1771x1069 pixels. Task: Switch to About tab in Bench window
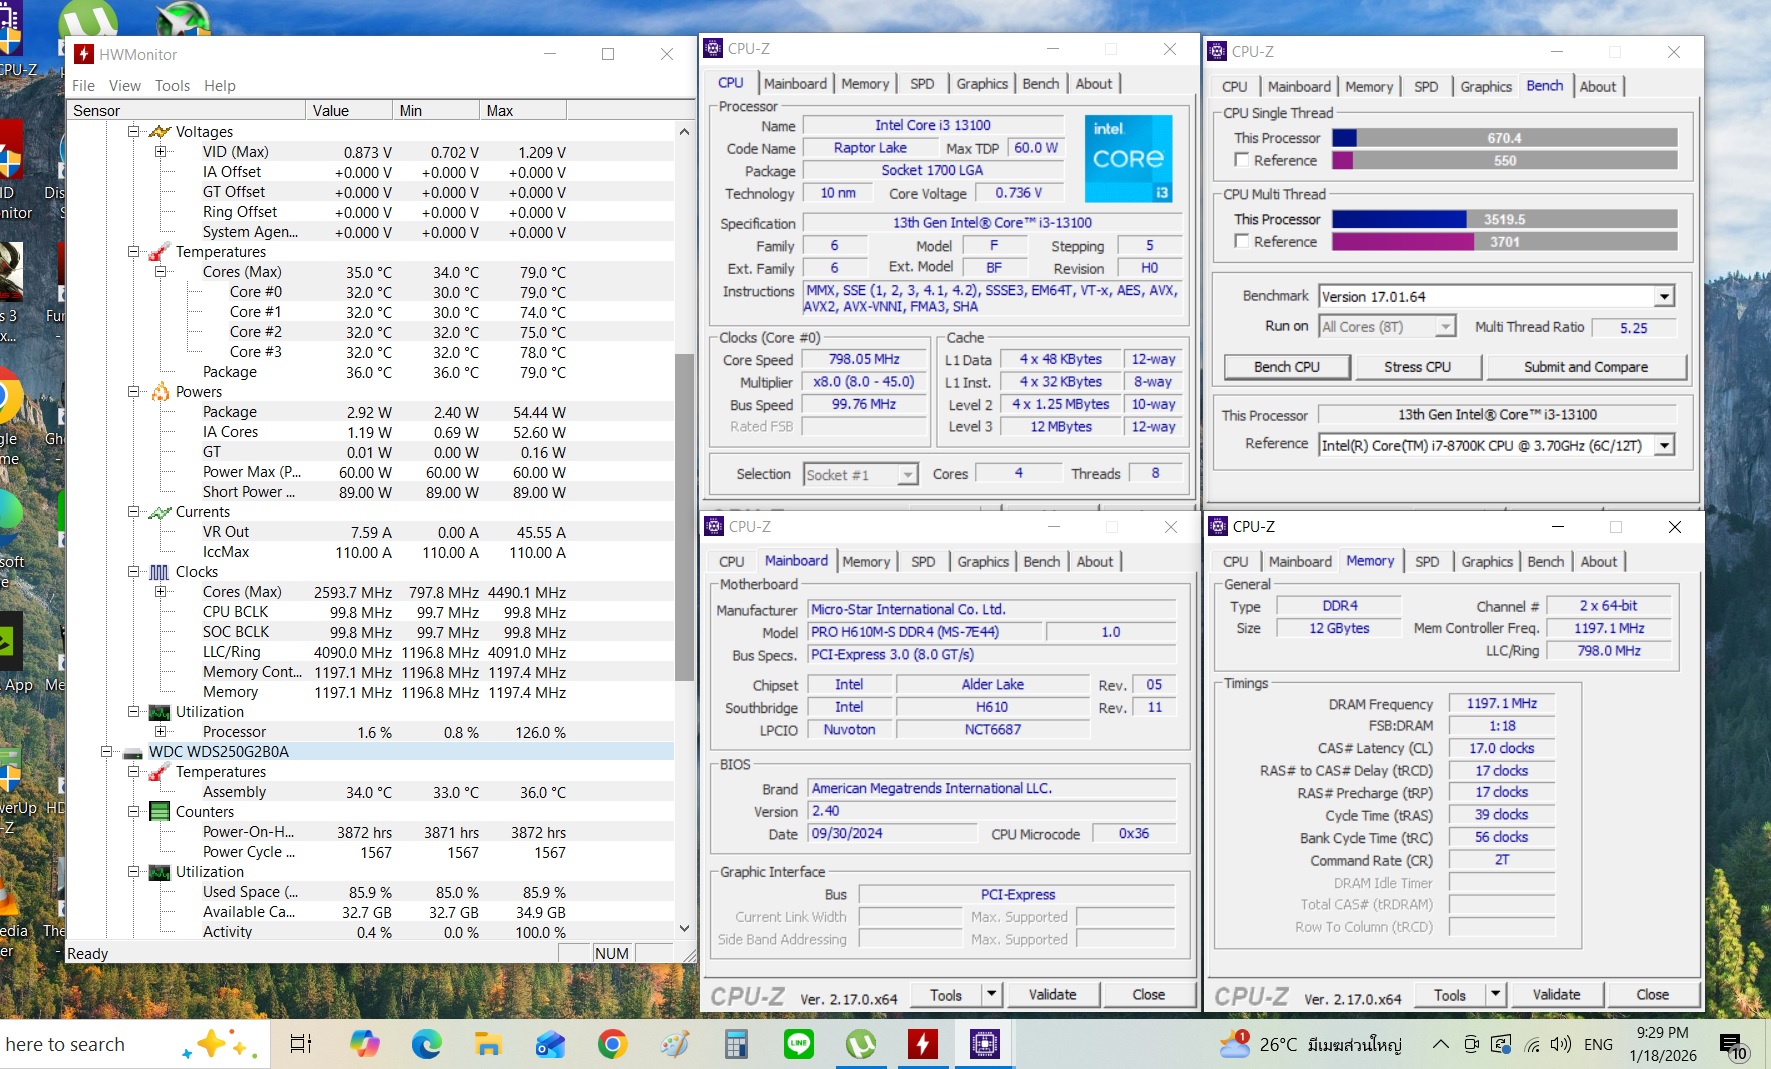pyautogui.click(x=1597, y=87)
